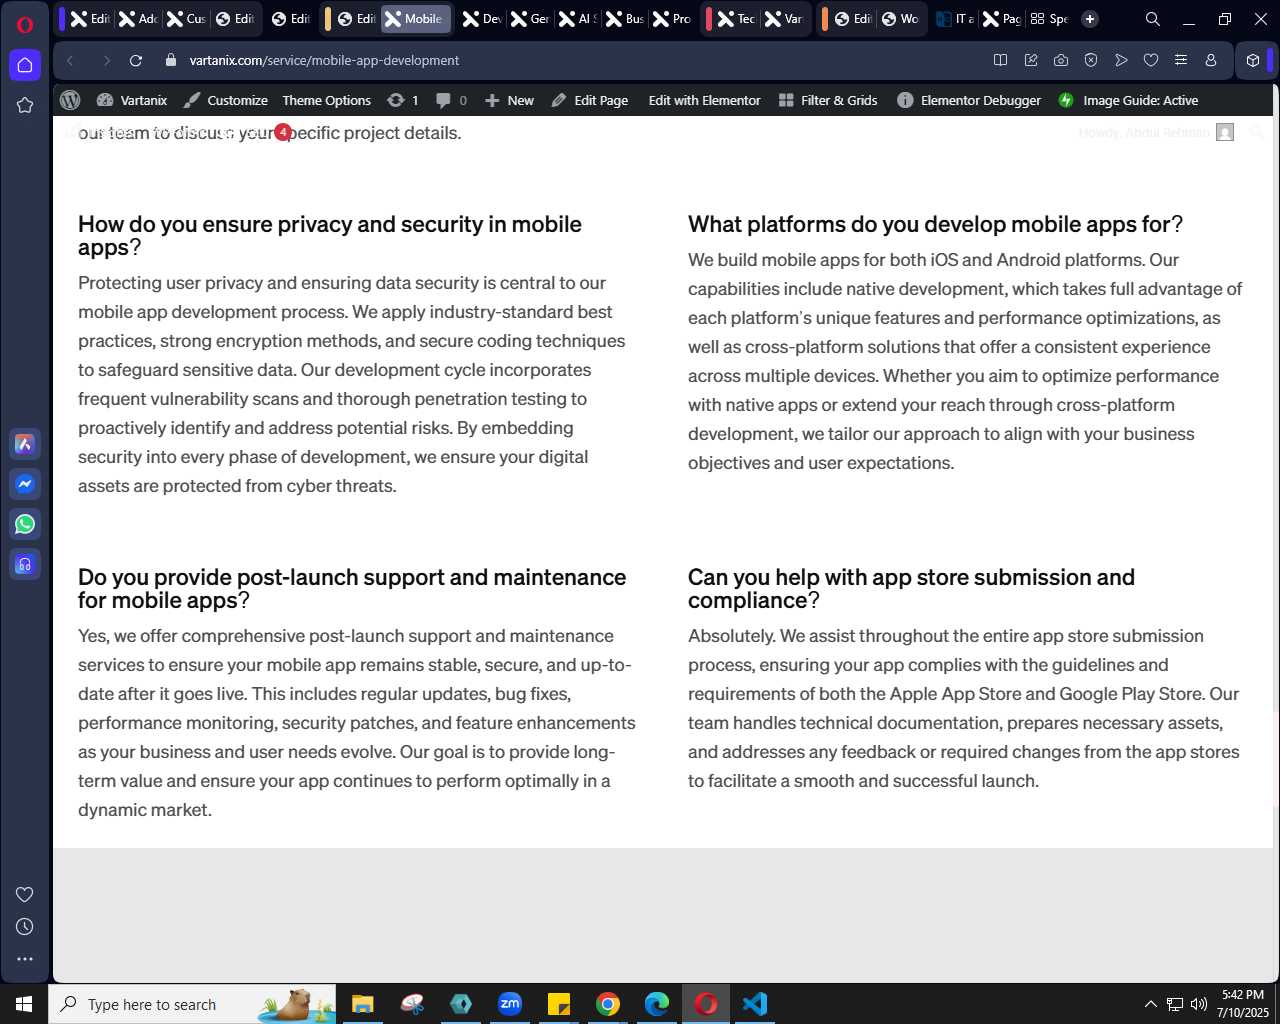
Task: Open the comments bubble in admin bar
Action: 452,100
